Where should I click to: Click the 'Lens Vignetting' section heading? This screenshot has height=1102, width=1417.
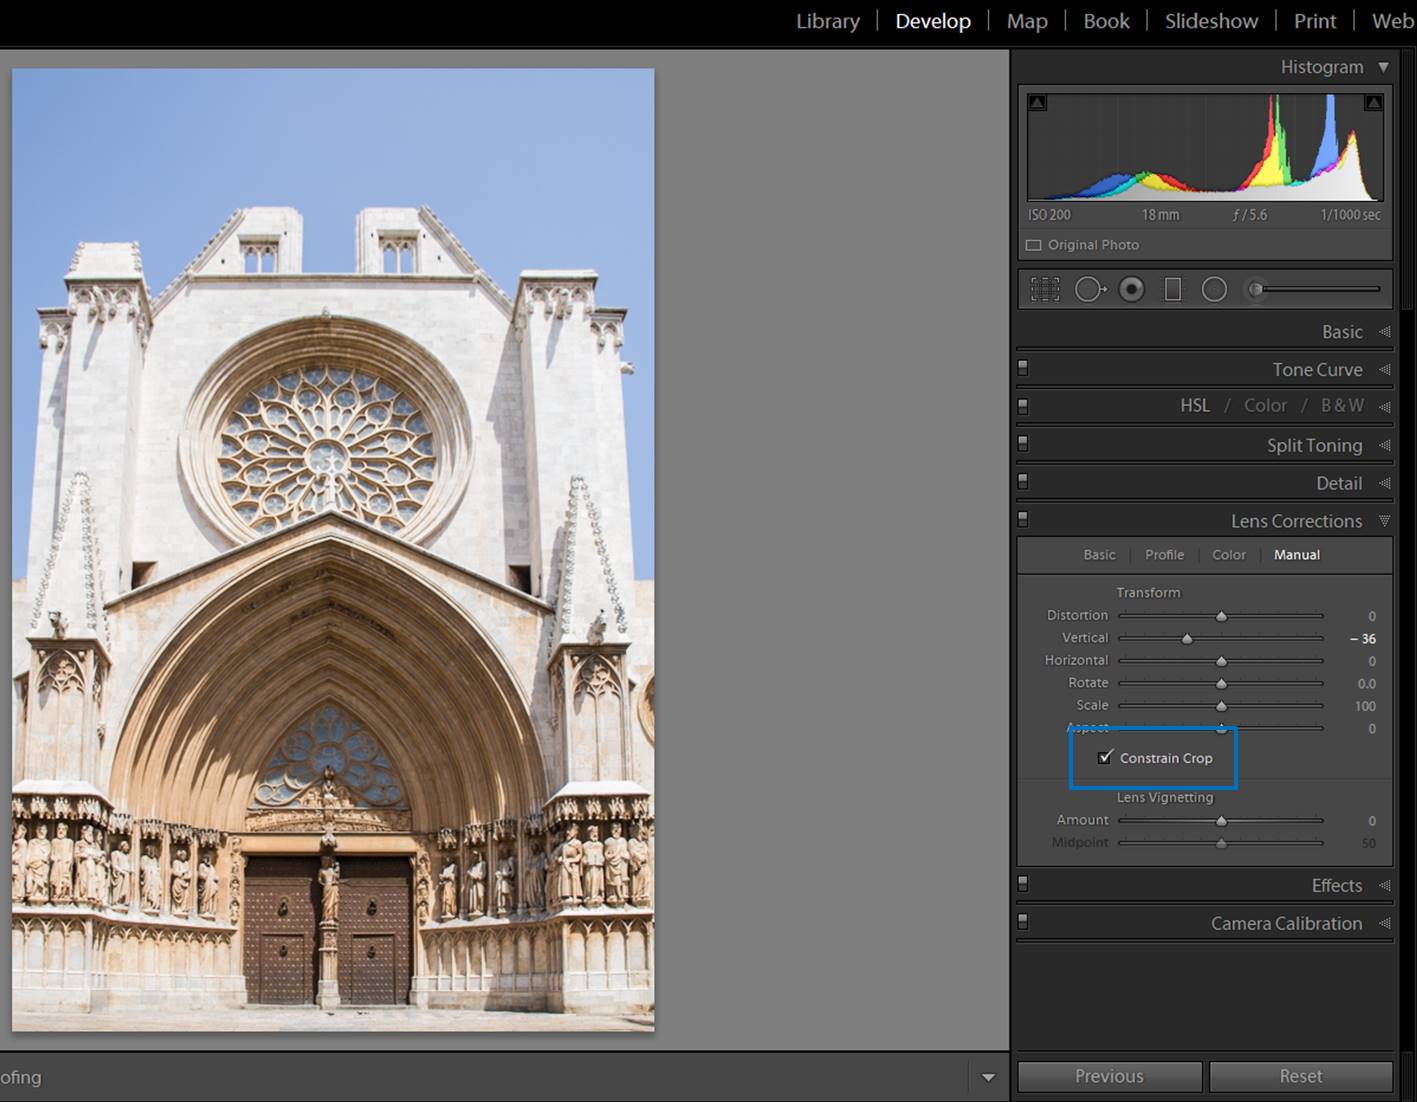tap(1165, 797)
